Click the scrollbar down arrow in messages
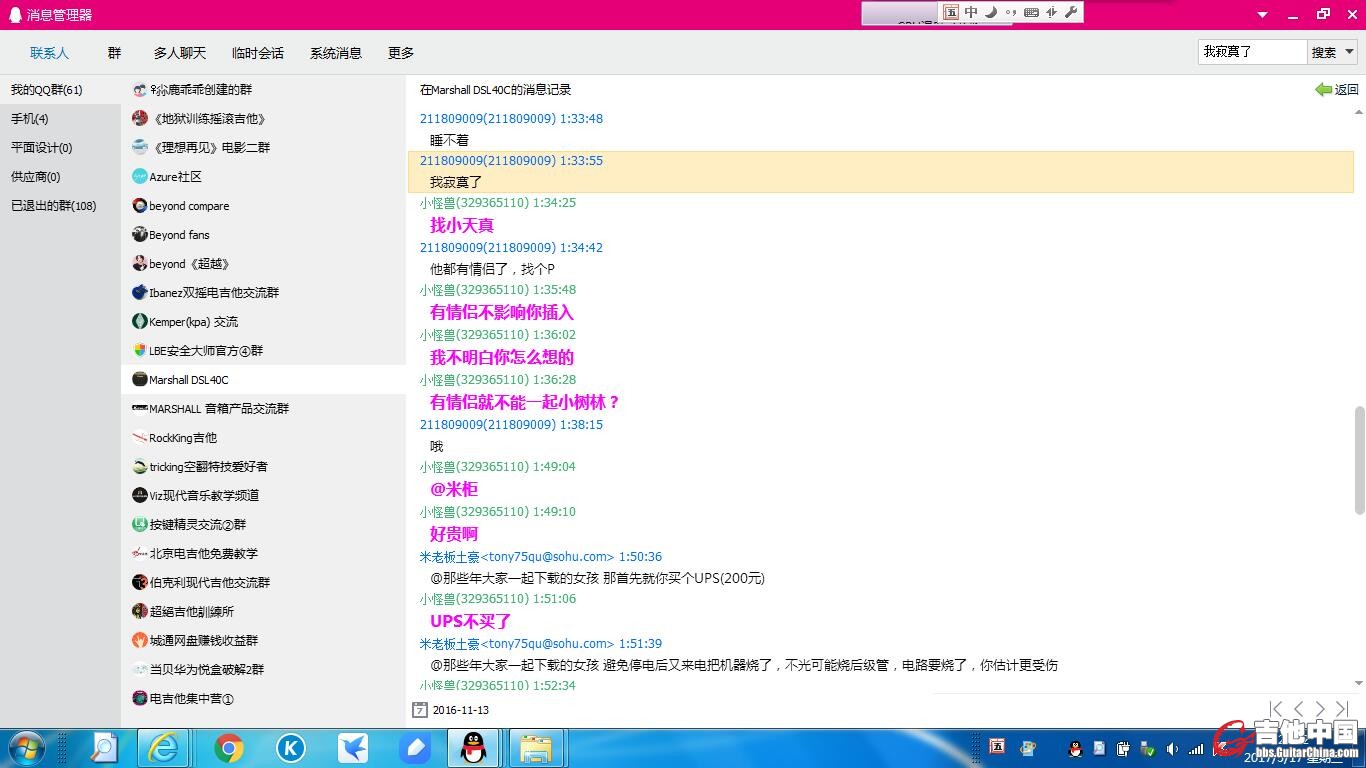 pos(1359,684)
